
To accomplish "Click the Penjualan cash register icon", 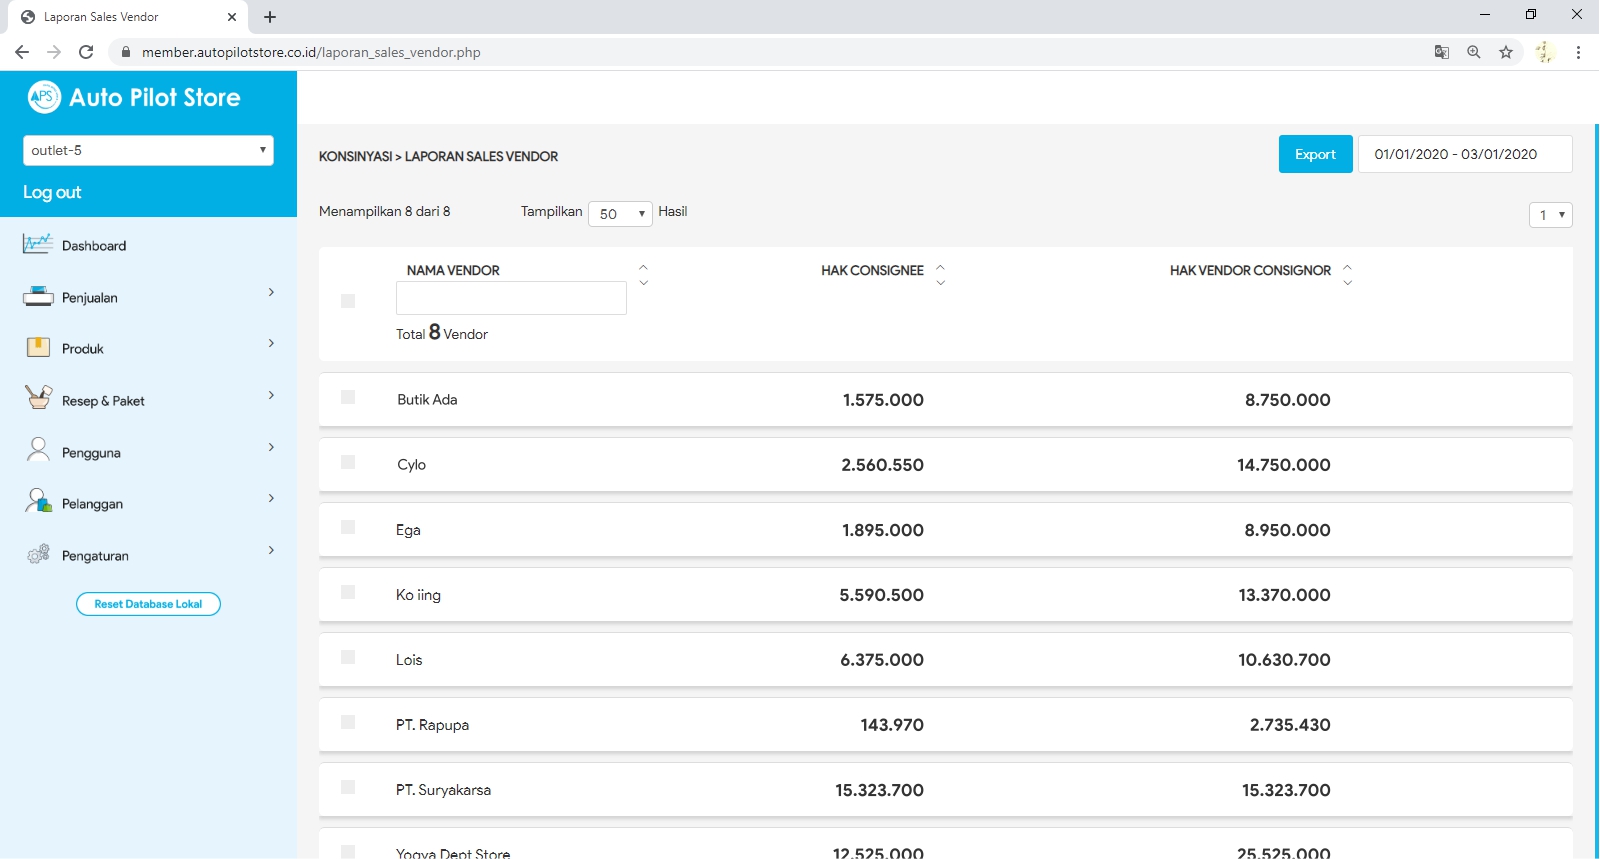I will pyautogui.click(x=38, y=297).
